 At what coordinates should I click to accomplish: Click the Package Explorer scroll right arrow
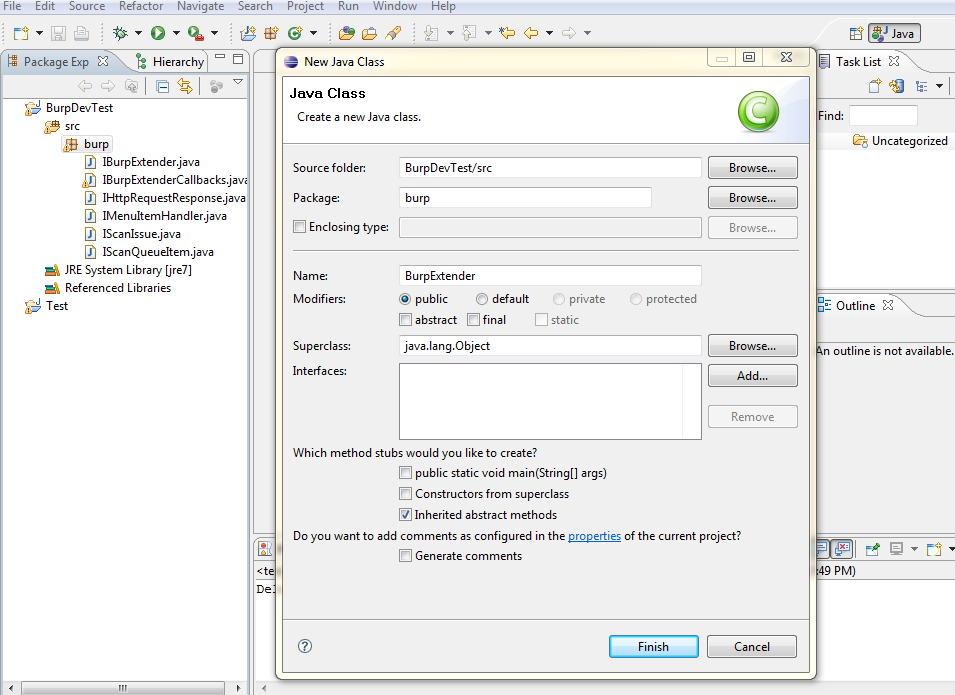(238, 688)
